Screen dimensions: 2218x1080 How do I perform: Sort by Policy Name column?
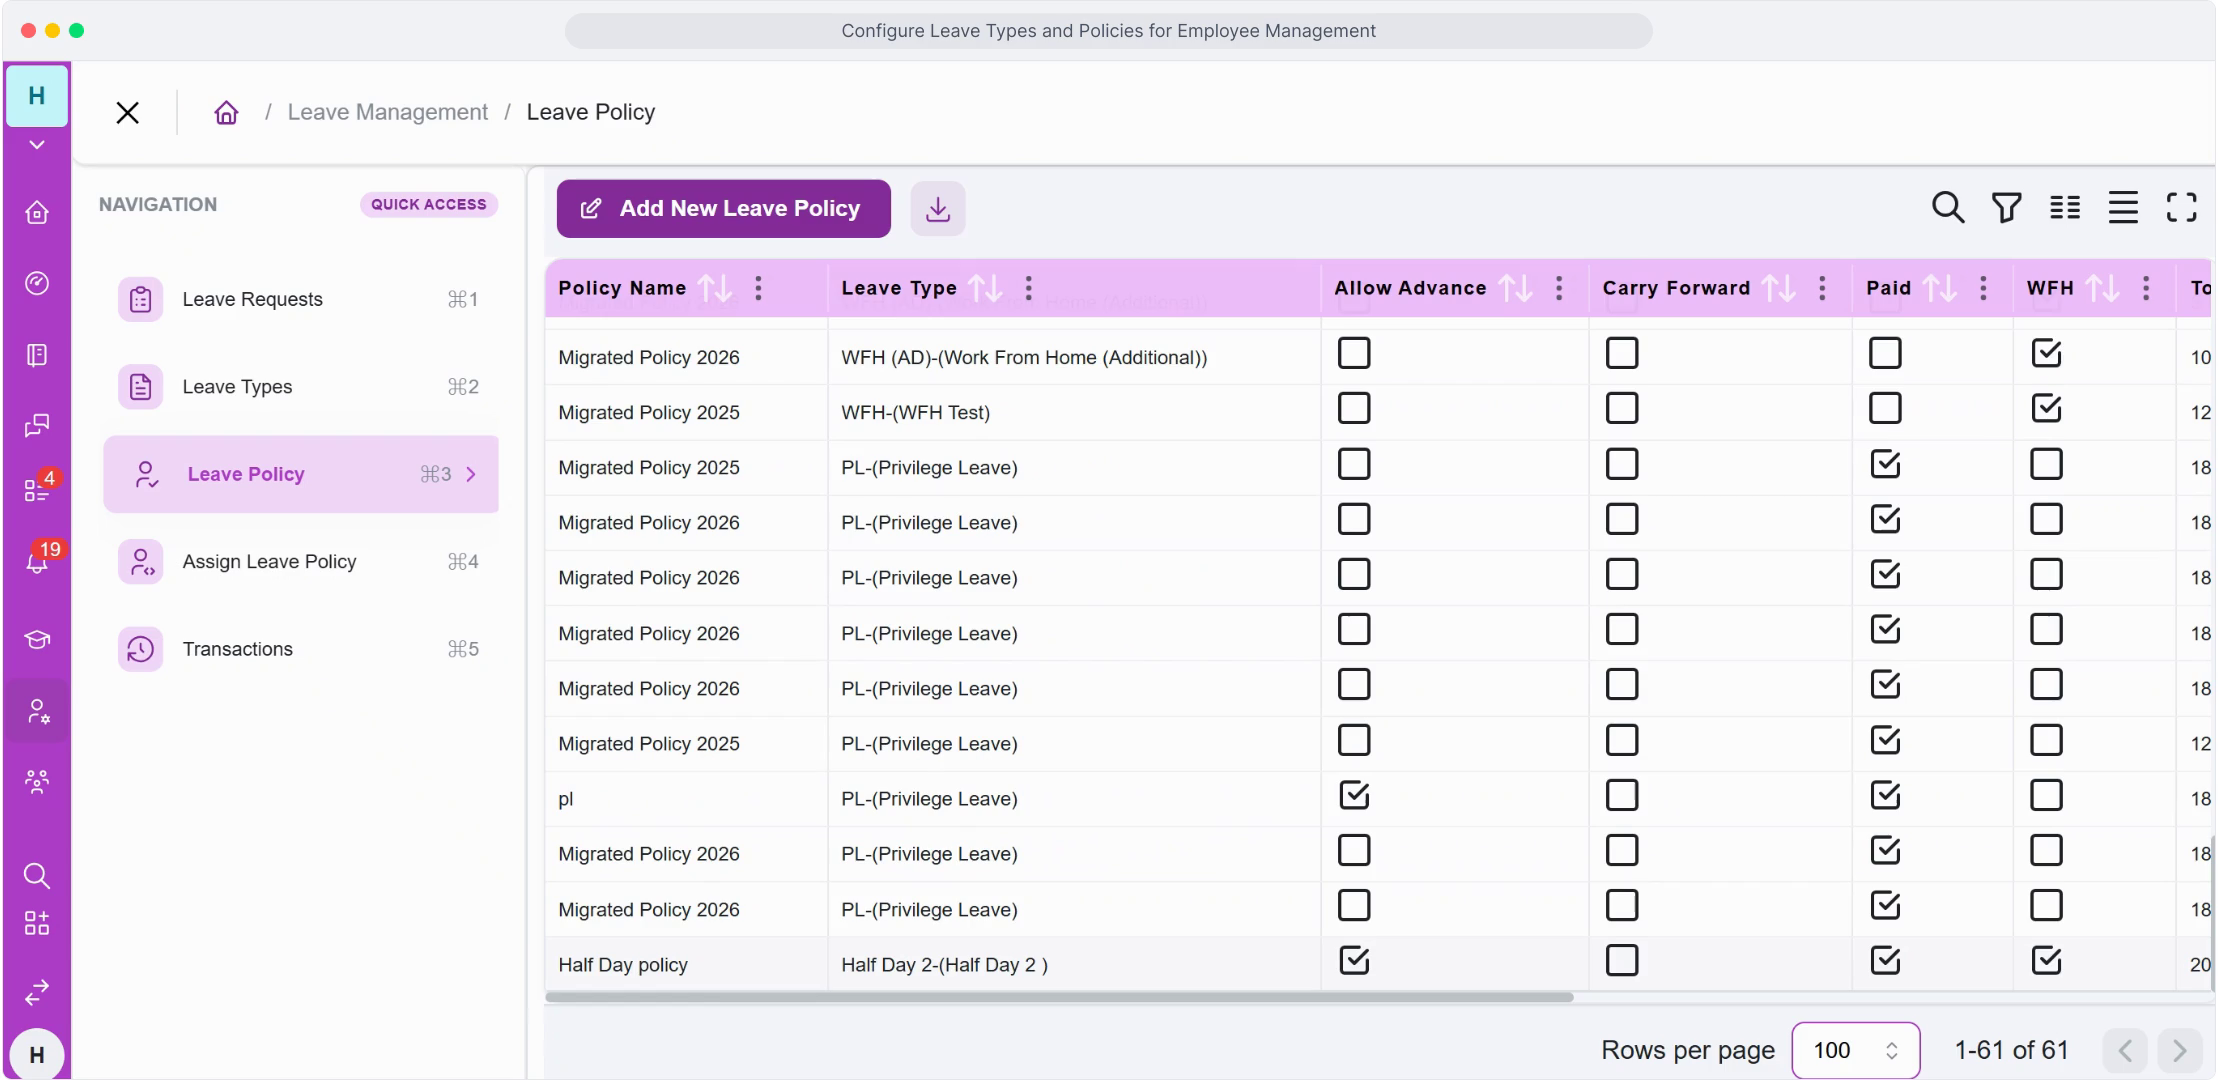pos(715,288)
